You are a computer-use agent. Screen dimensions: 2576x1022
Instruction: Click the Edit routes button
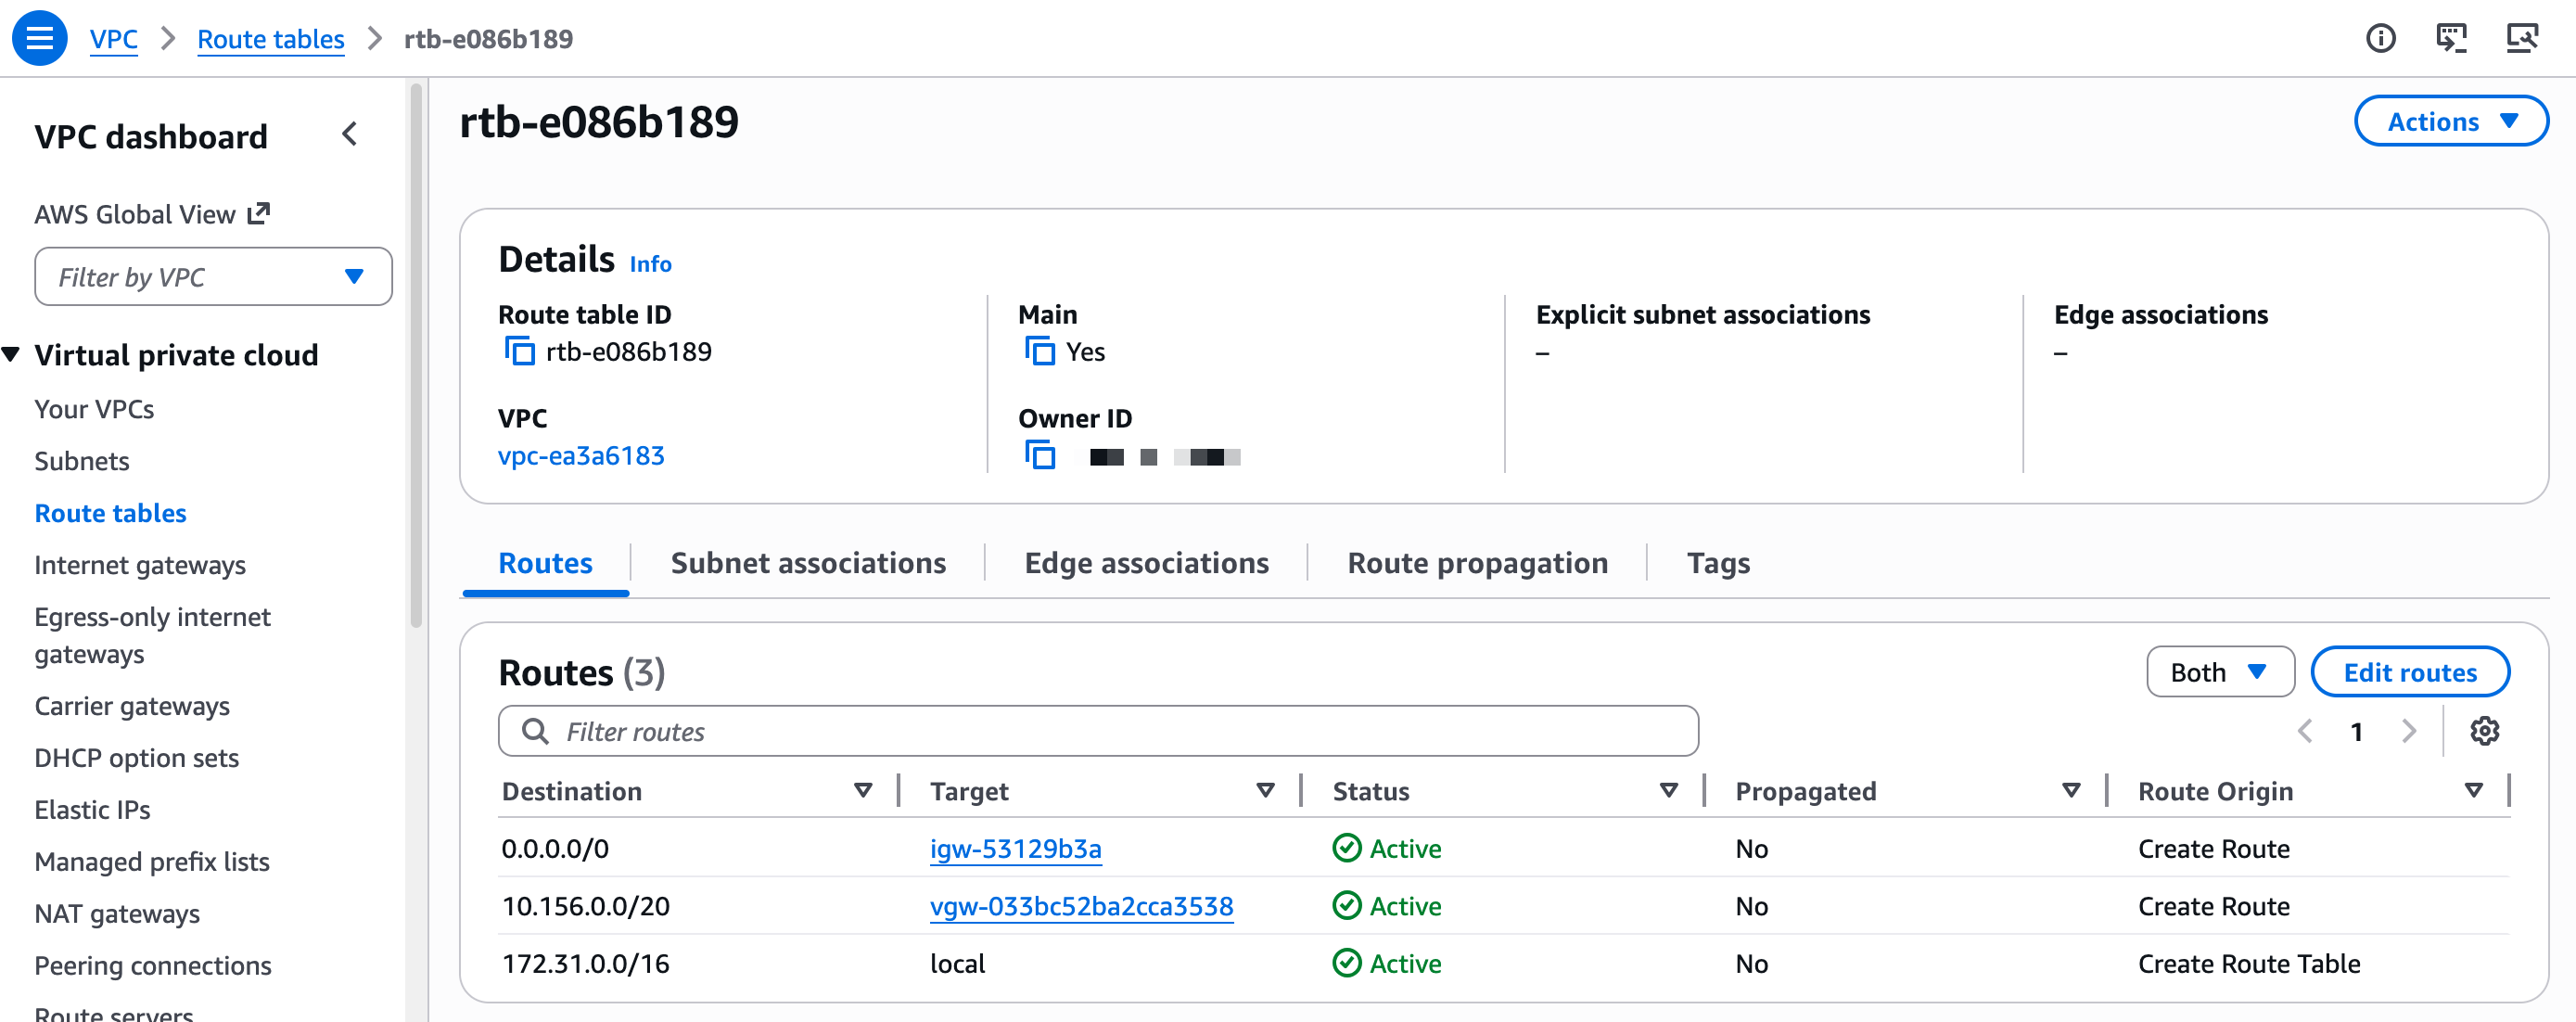coord(2409,672)
